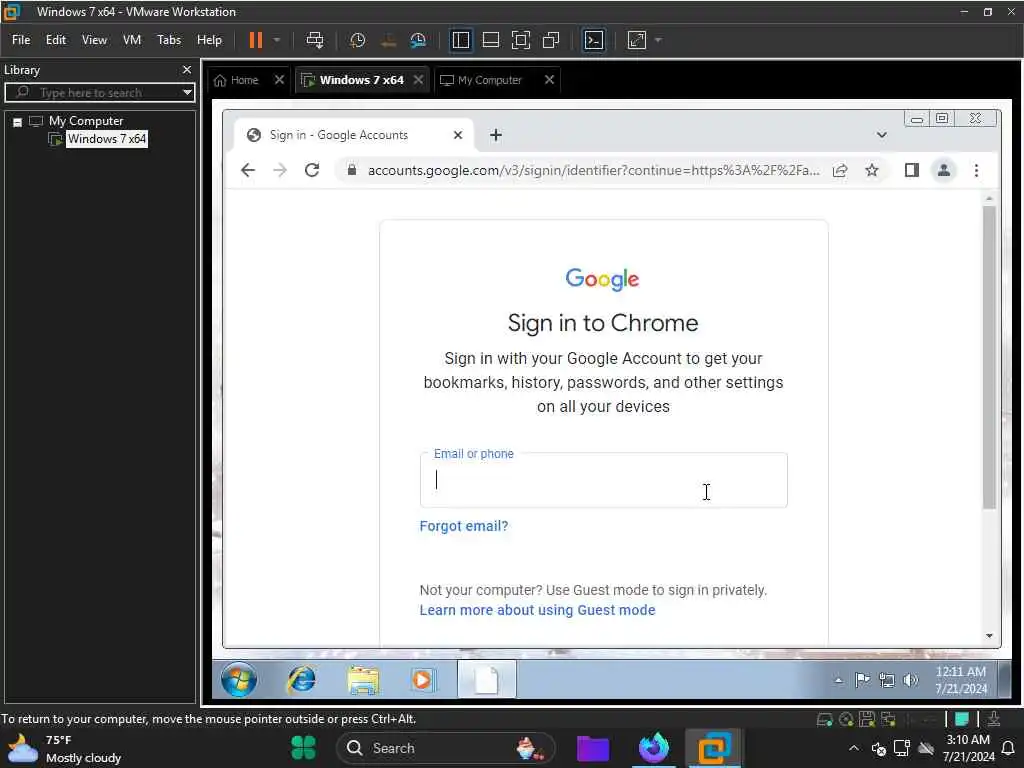Open the stretch display dropdown arrow

(x=658, y=40)
